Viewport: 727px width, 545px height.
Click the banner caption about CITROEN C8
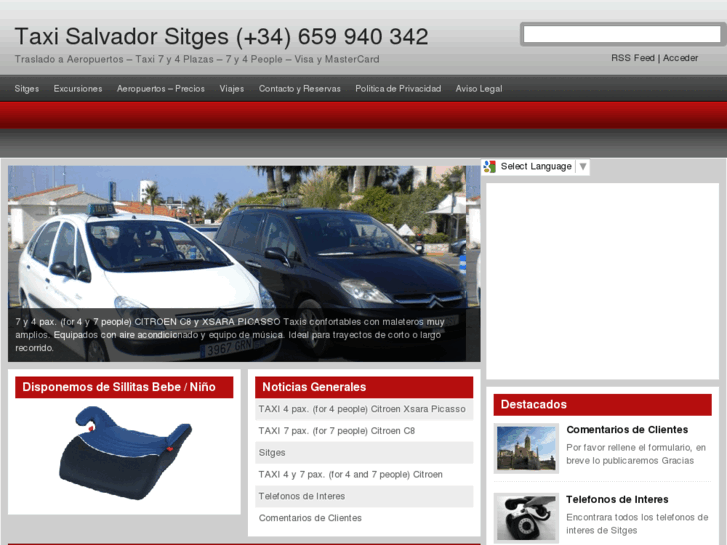pyautogui.click(x=230, y=335)
